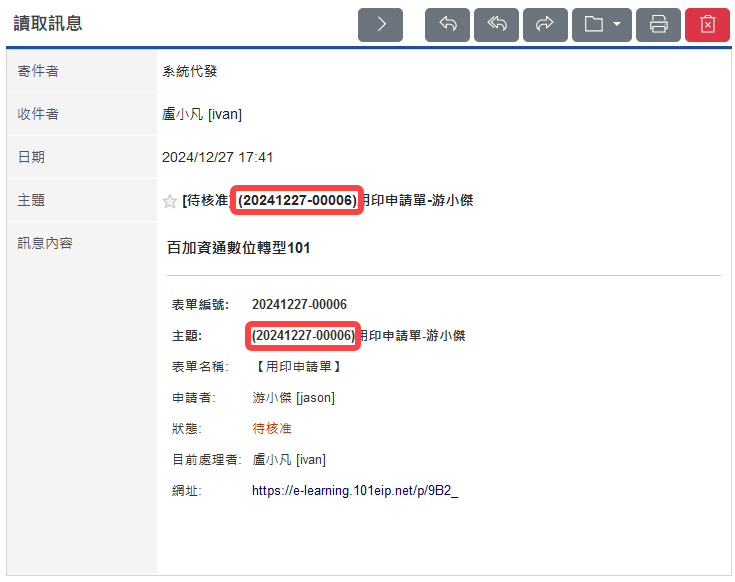
Task: Click the 狀態: label
Action: [x=187, y=428]
